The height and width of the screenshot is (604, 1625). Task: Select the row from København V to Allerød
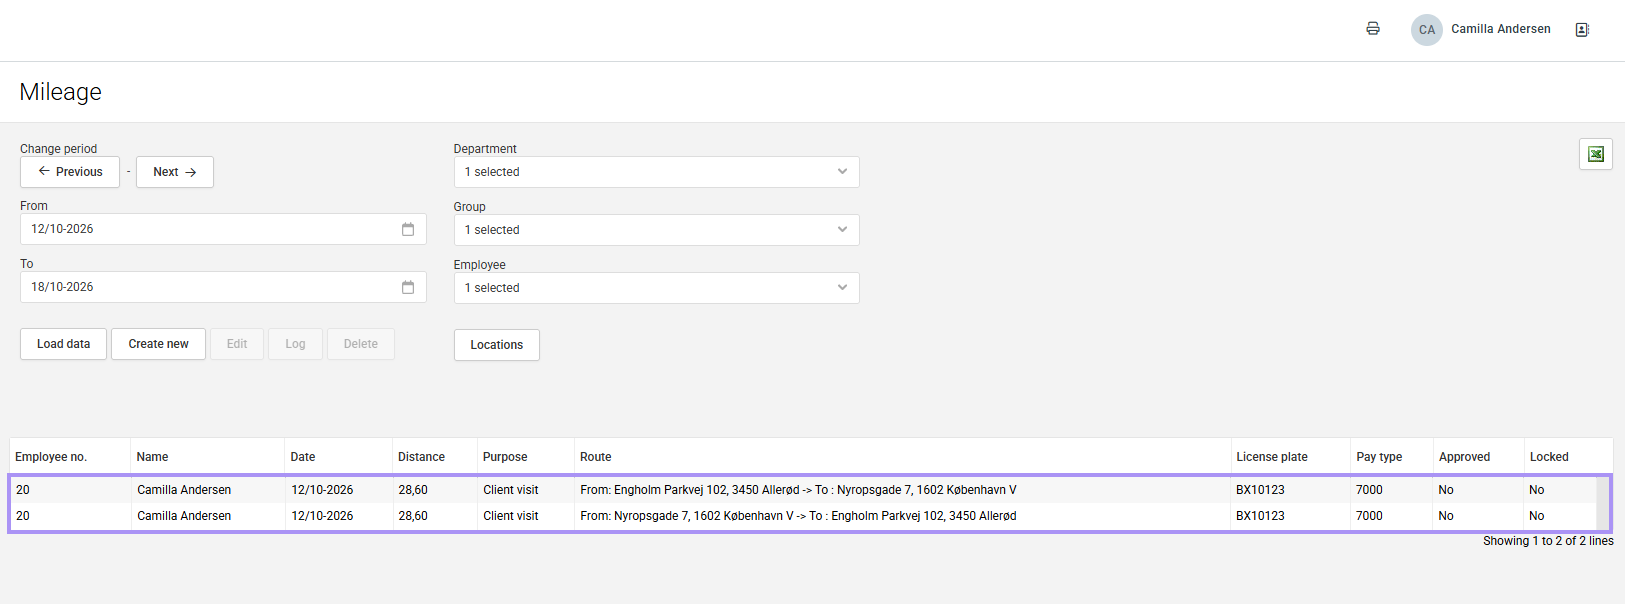[810, 516]
